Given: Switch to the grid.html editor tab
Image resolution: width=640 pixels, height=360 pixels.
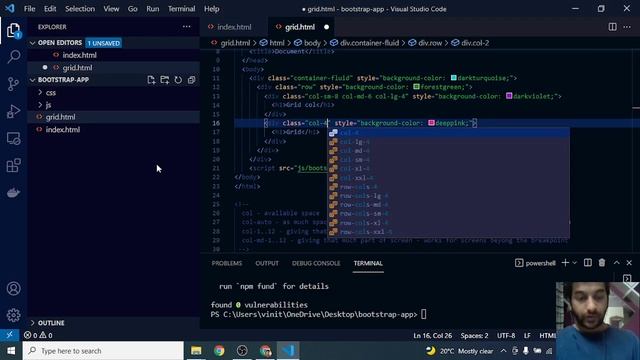Looking at the screenshot, I should pyautogui.click(x=300, y=27).
